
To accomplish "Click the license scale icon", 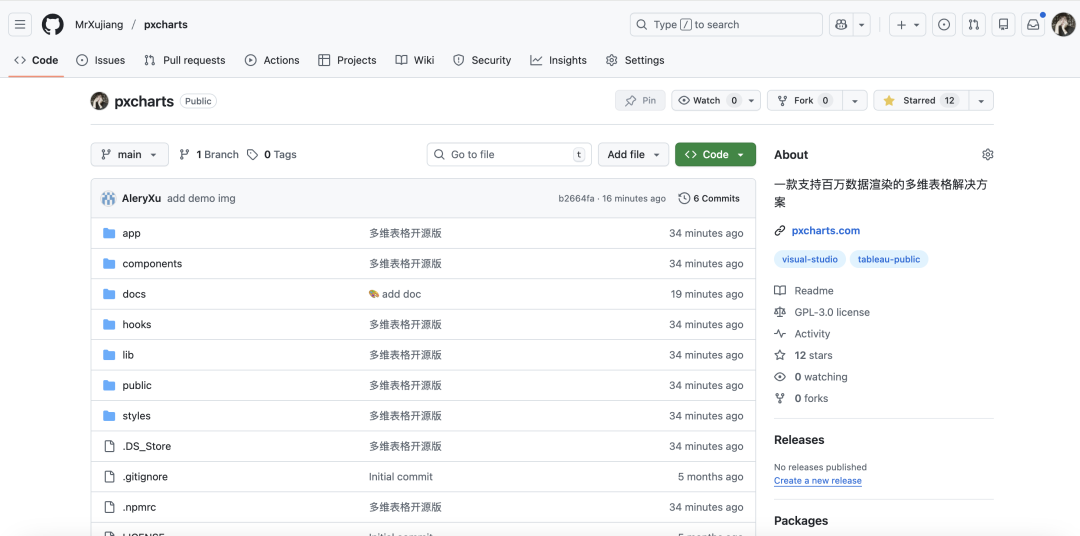I will tap(780, 312).
